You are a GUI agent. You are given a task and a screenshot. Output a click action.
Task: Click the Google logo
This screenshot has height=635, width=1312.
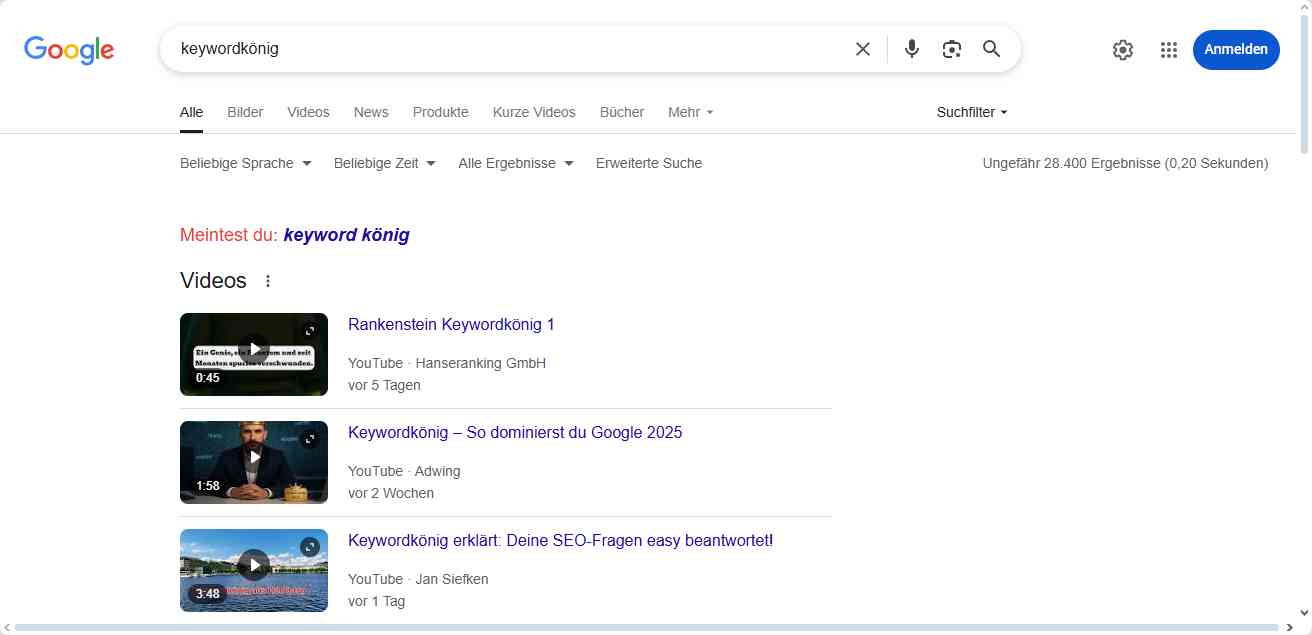[x=69, y=49]
